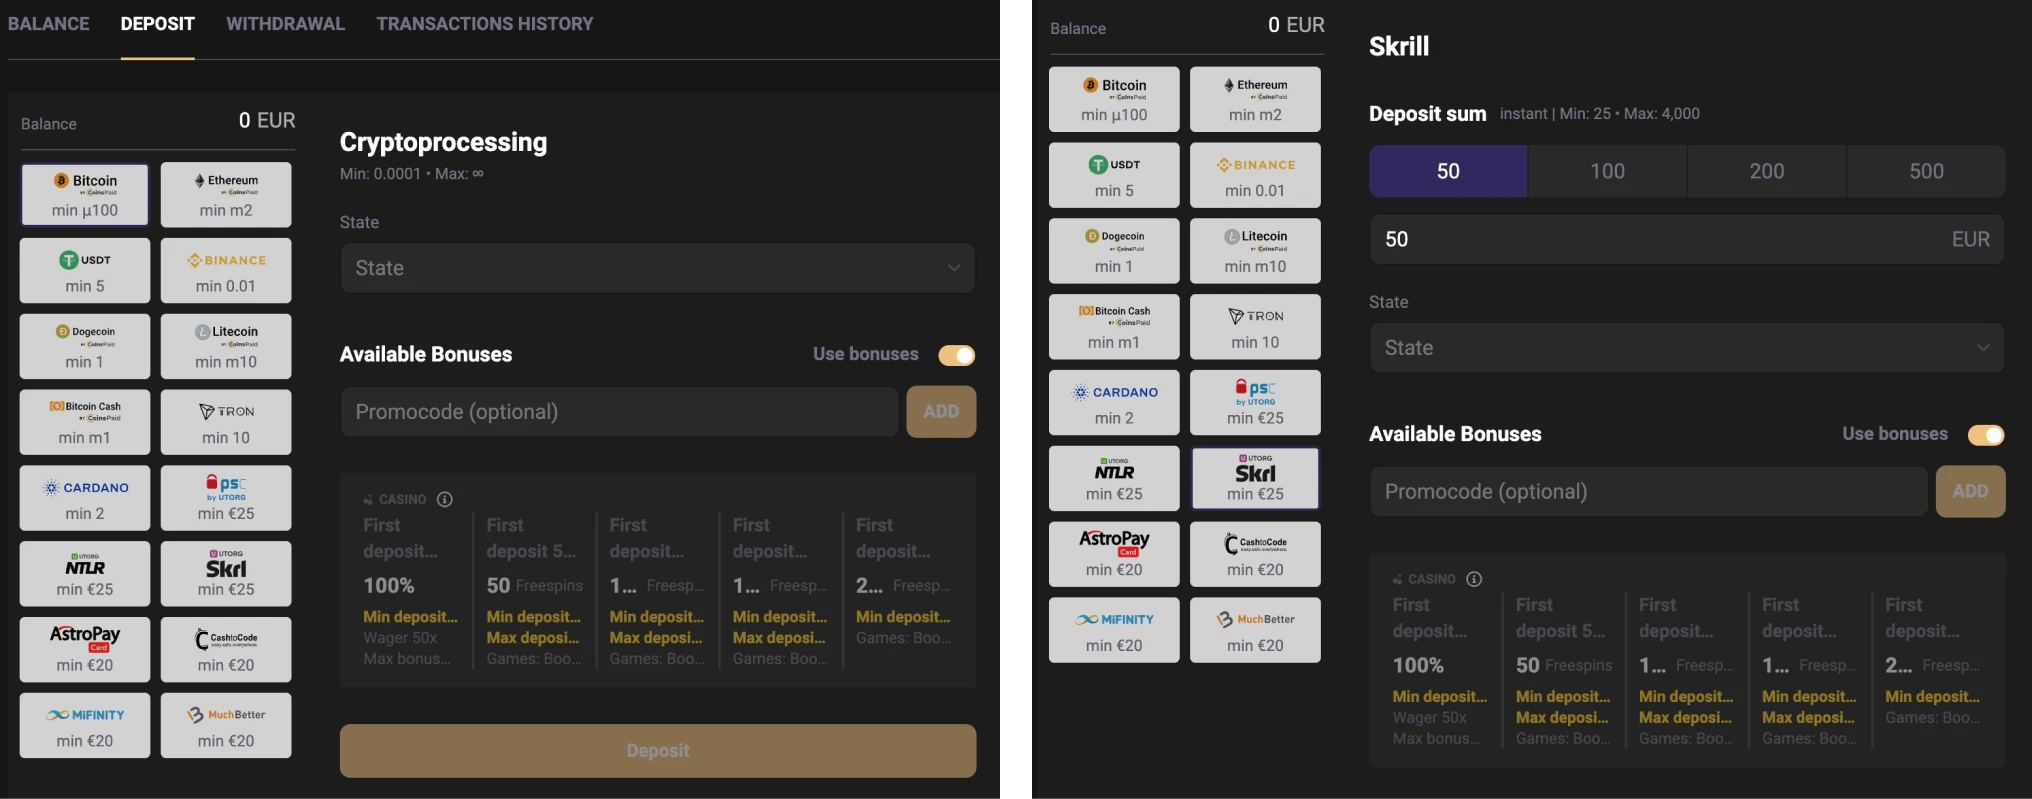The image size is (2032, 799).
Task: Click the EUR deposit amount input field
Action: 1660,240
